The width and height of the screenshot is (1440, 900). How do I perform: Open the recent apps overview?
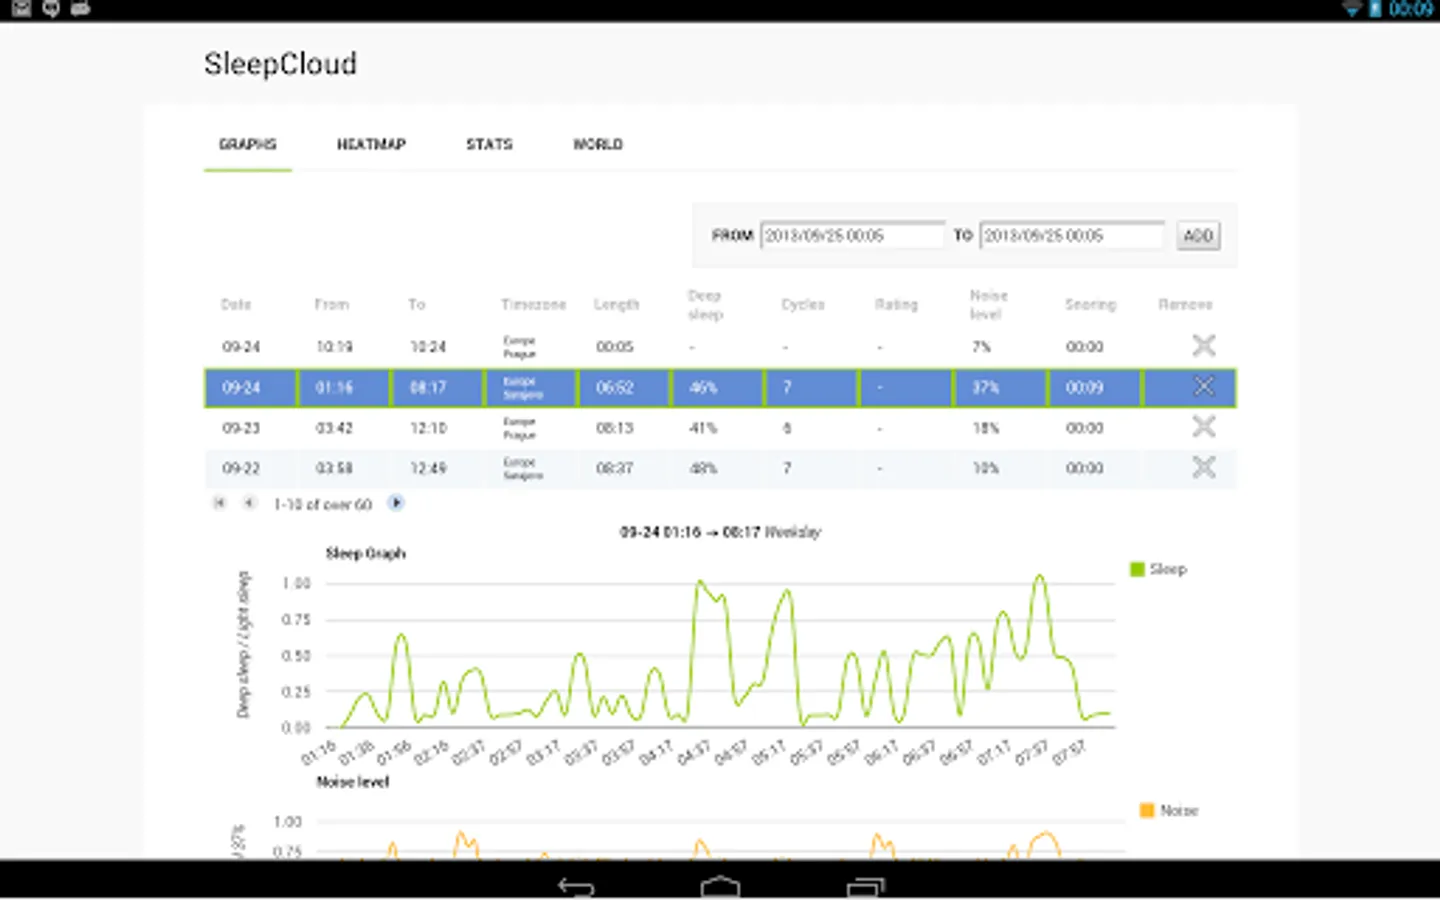click(x=866, y=886)
